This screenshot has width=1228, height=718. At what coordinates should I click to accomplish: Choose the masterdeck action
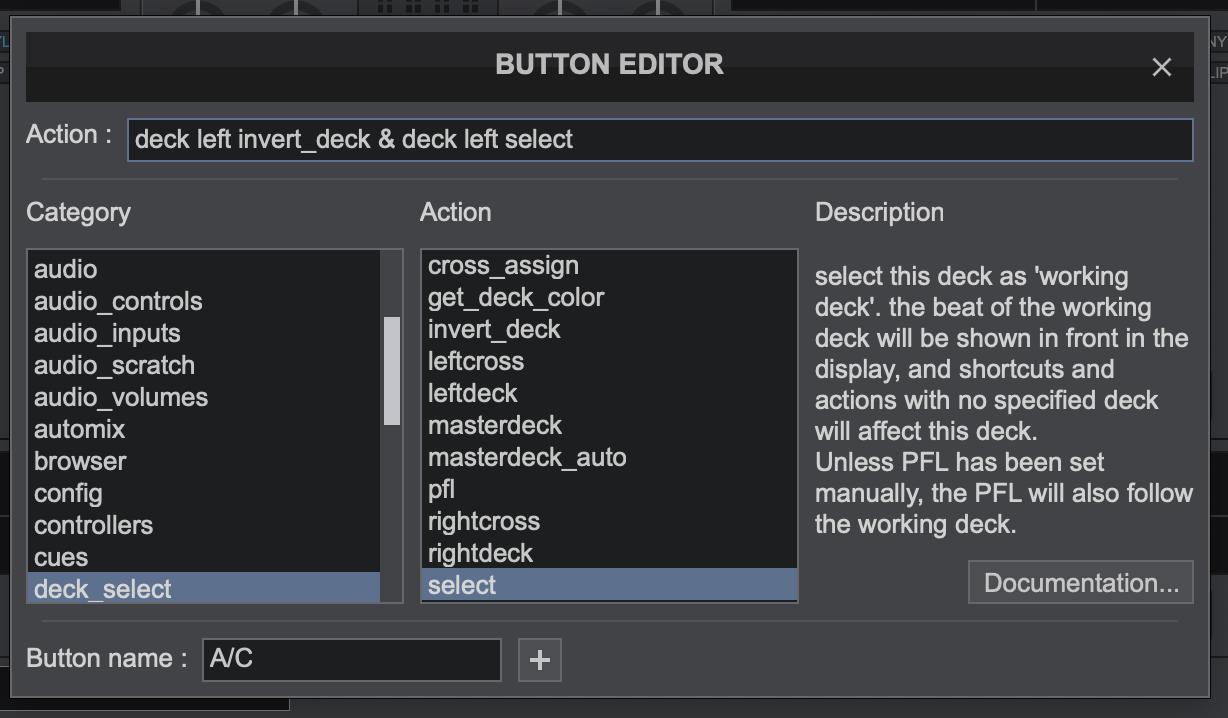pos(609,425)
